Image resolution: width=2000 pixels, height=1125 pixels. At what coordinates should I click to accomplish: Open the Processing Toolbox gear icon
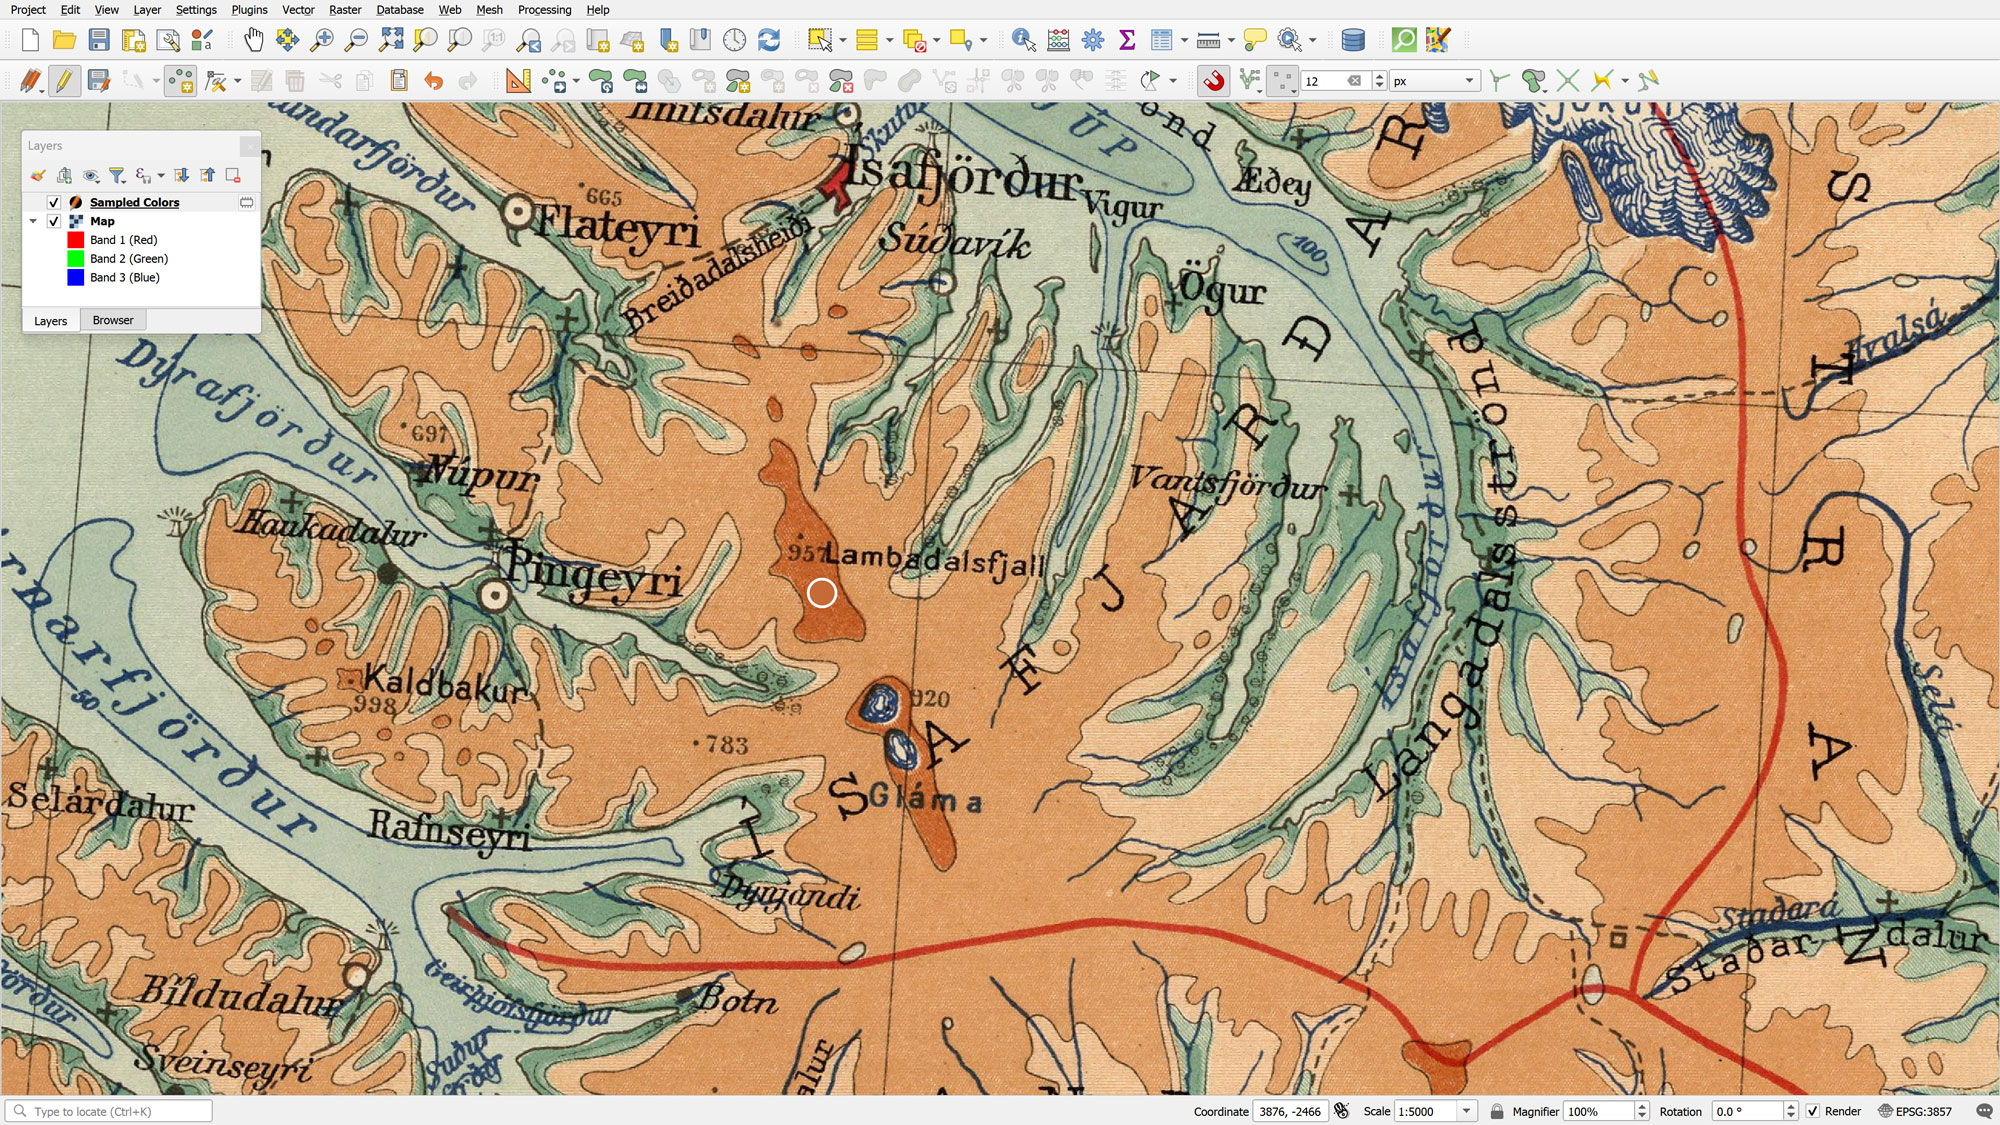point(1093,40)
